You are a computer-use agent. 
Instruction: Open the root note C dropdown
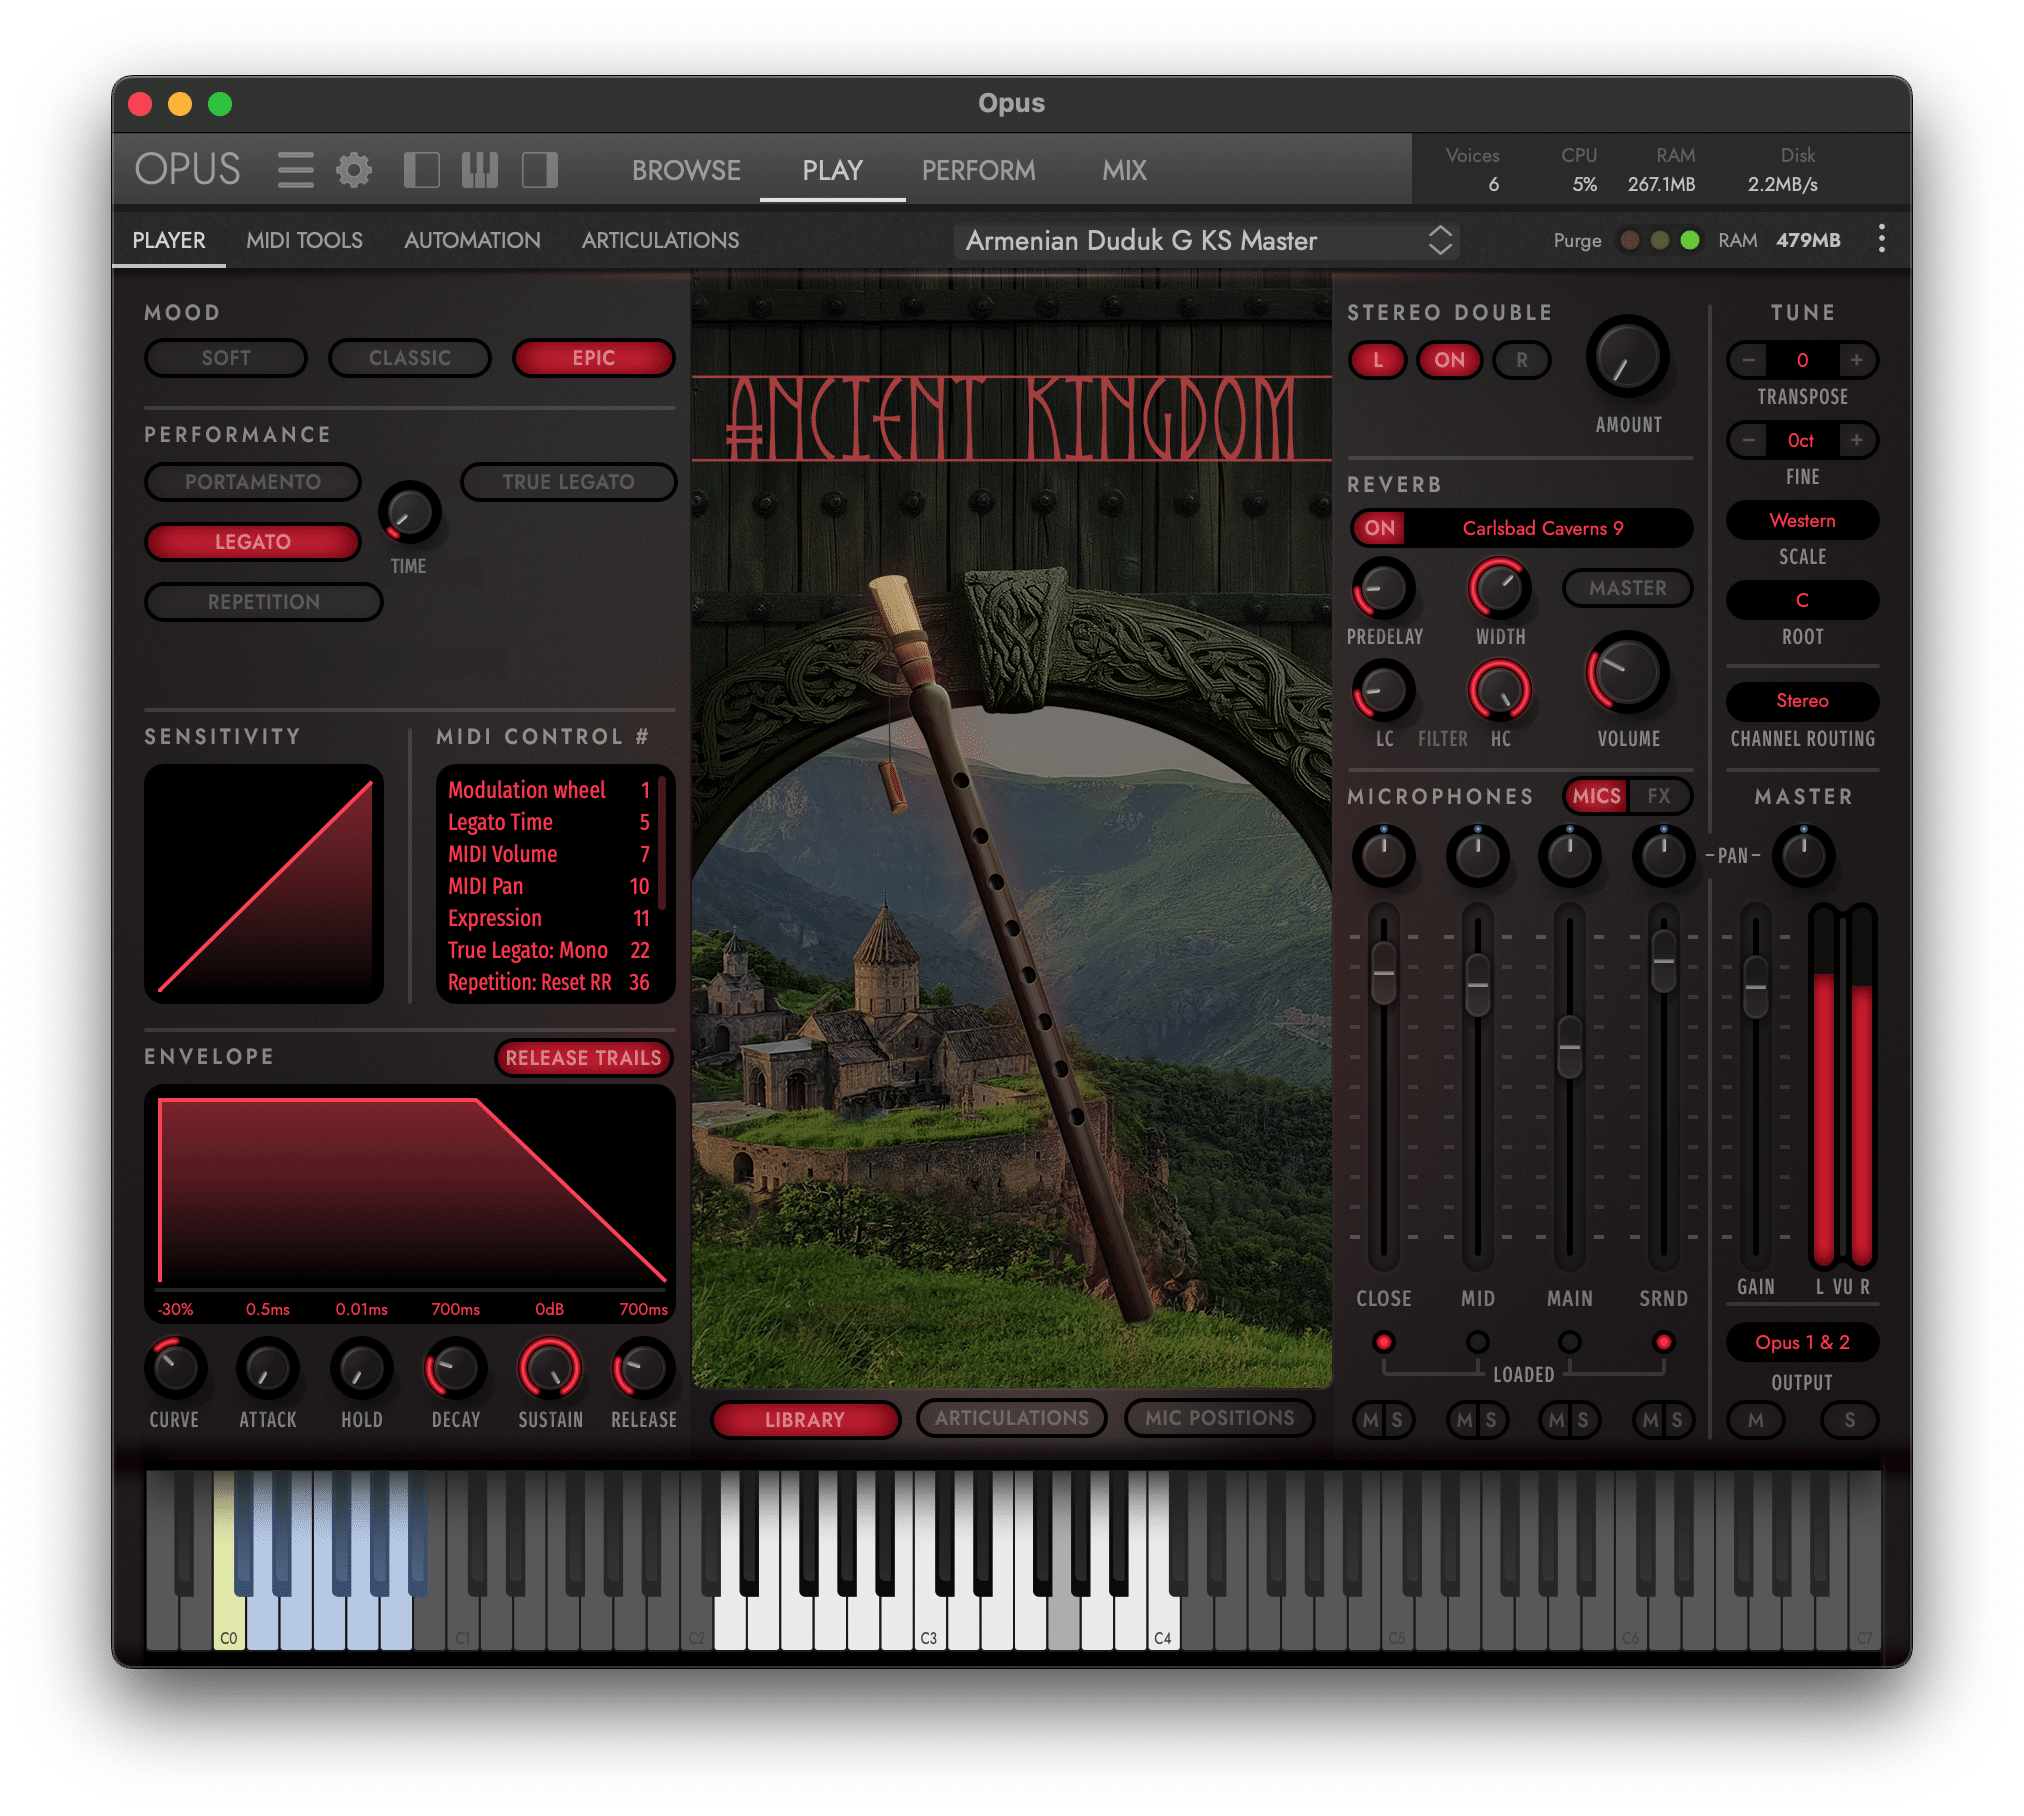[x=1802, y=600]
